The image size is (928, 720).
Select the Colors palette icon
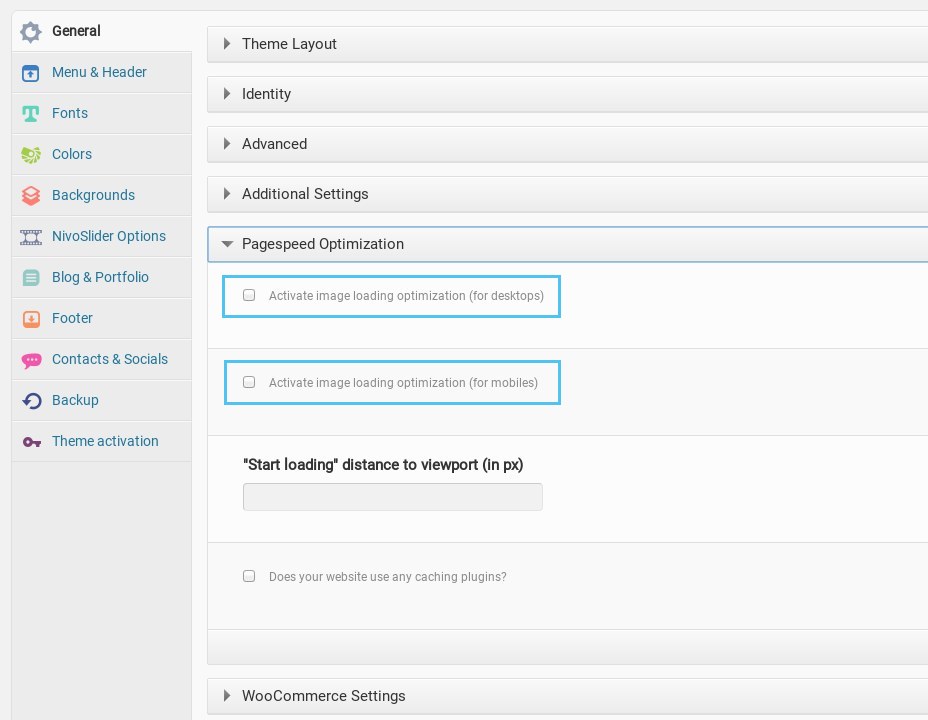coord(31,155)
